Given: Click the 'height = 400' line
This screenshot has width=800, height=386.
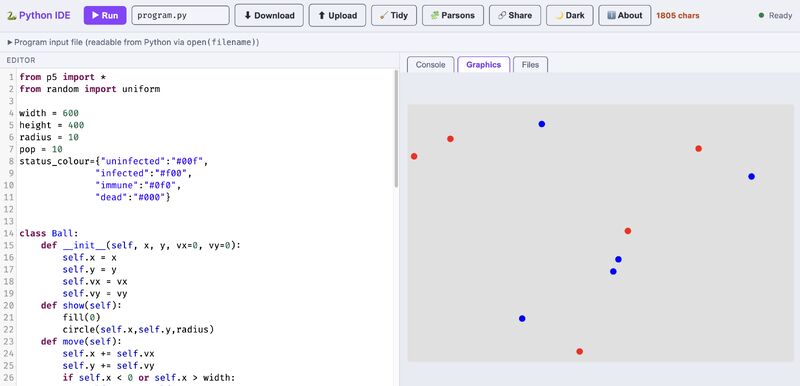Looking at the screenshot, I should [x=52, y=125].
